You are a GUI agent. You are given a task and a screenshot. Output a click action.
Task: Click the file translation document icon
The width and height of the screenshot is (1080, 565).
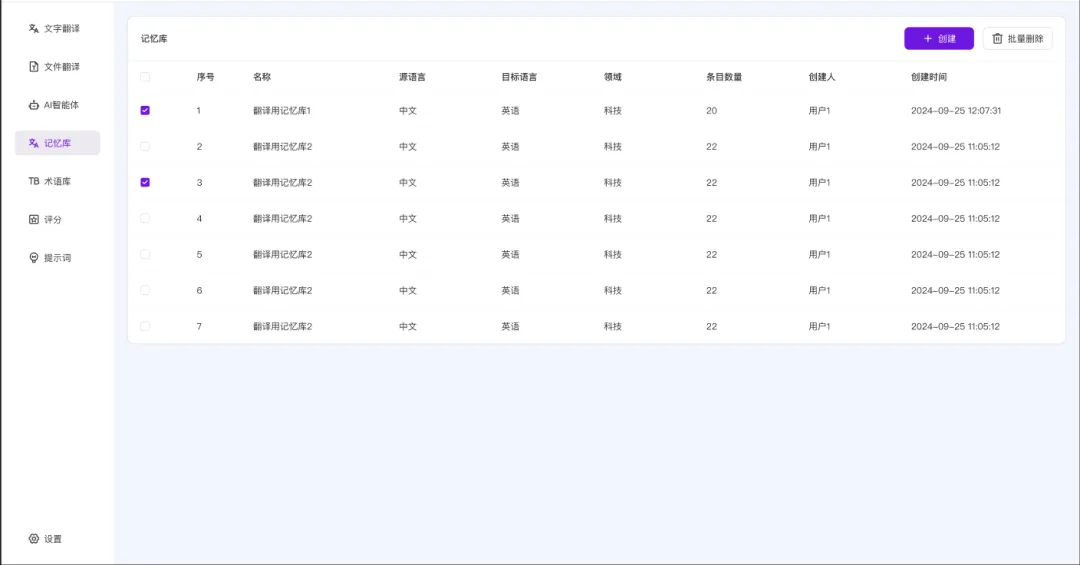[34, 67]
